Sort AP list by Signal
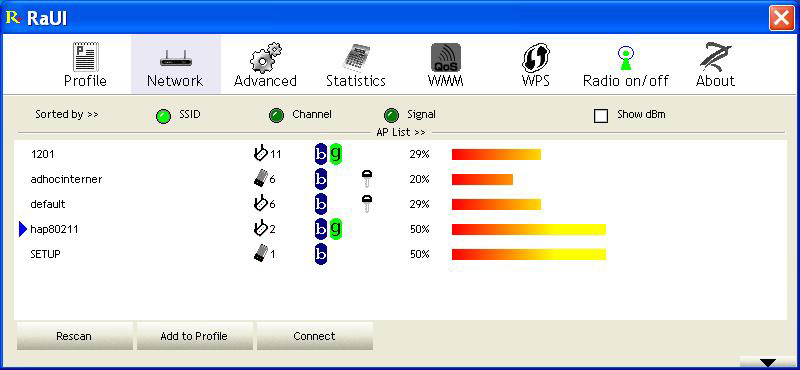 coord(391,115)
